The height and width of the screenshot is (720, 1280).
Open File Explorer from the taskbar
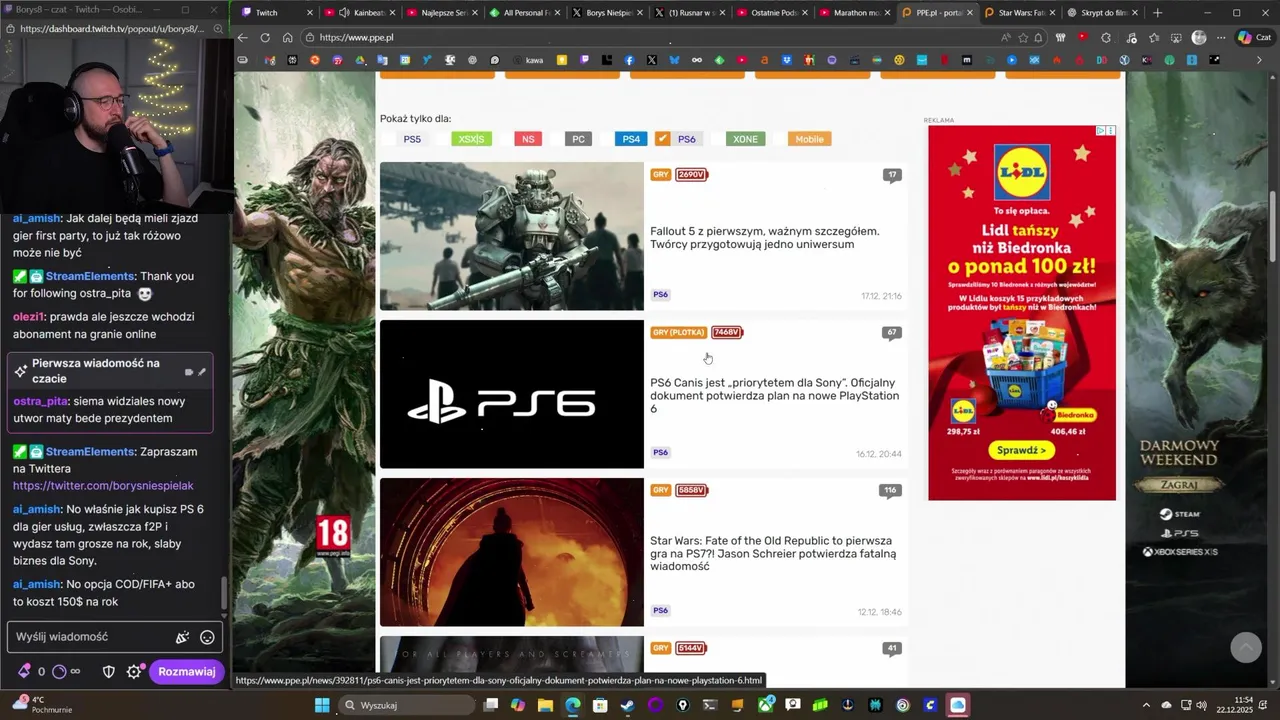click(545, 705)
